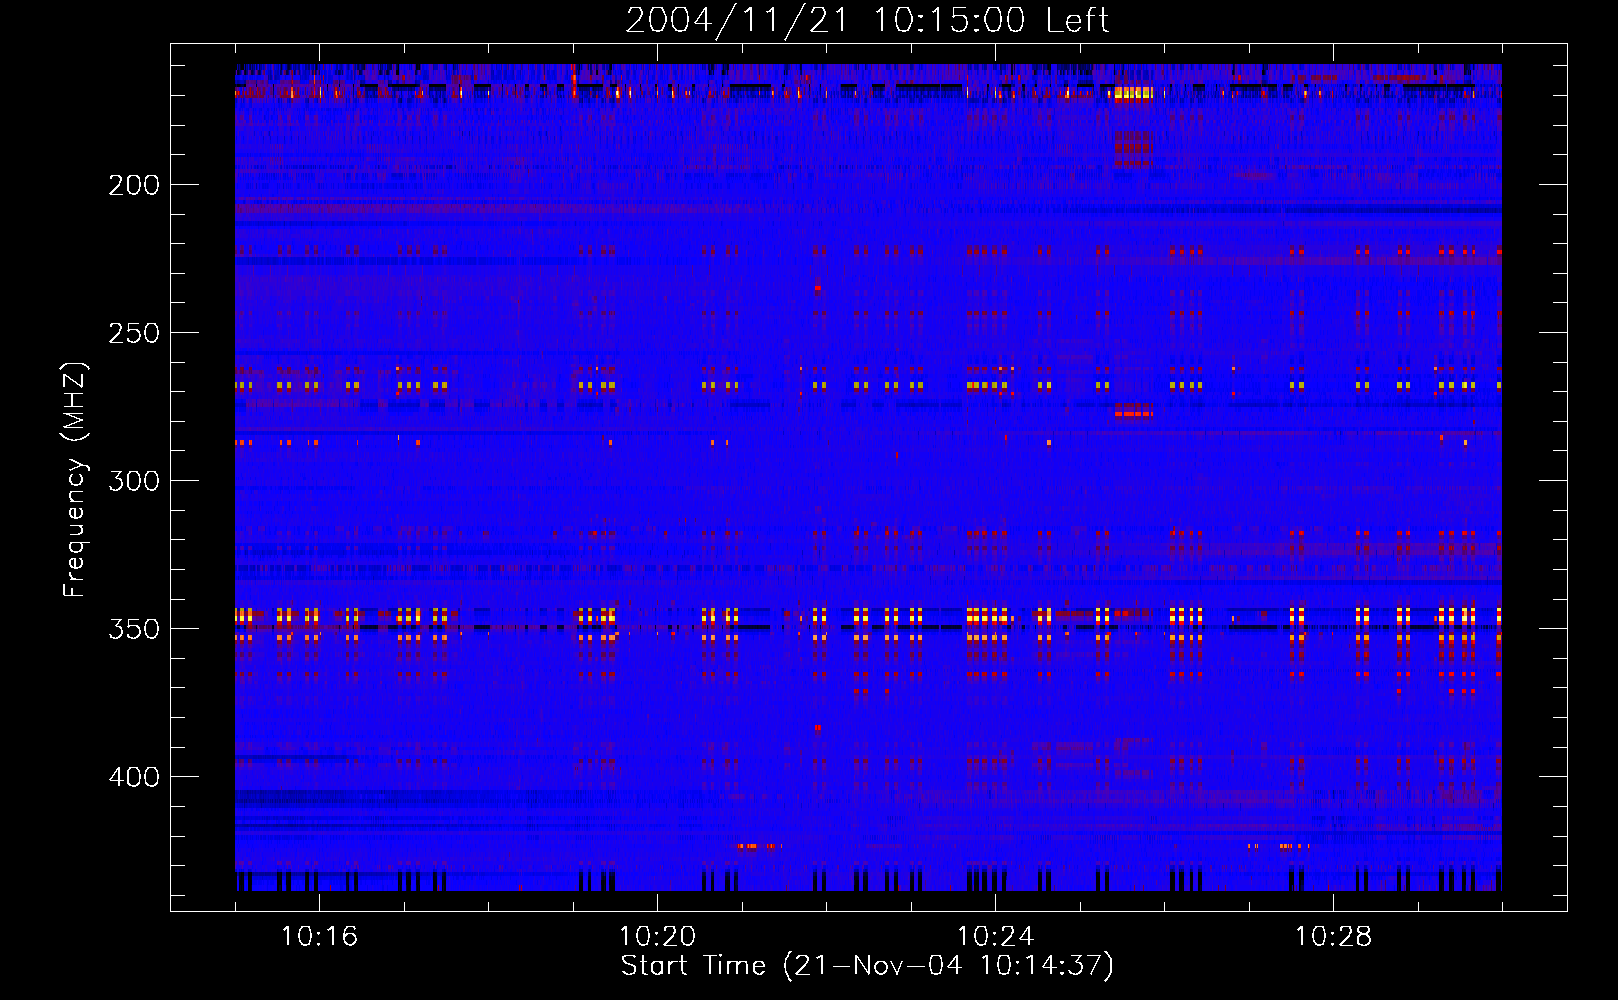Click the '10:16' time tick label
1618x1000 pixels.
tap(319, 937)
